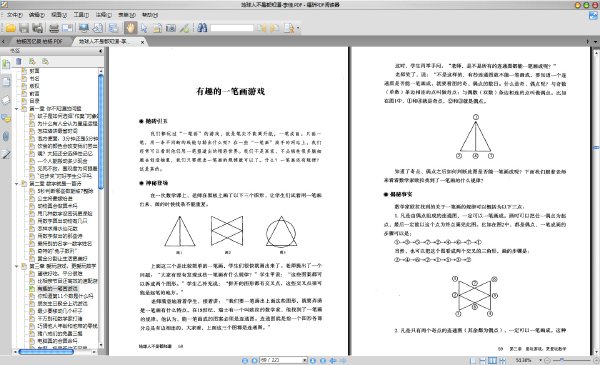This screenshot has width=600, height=365.
Task: Switch to the first document tab ending in PDF
Action: [x=39, y=41]
